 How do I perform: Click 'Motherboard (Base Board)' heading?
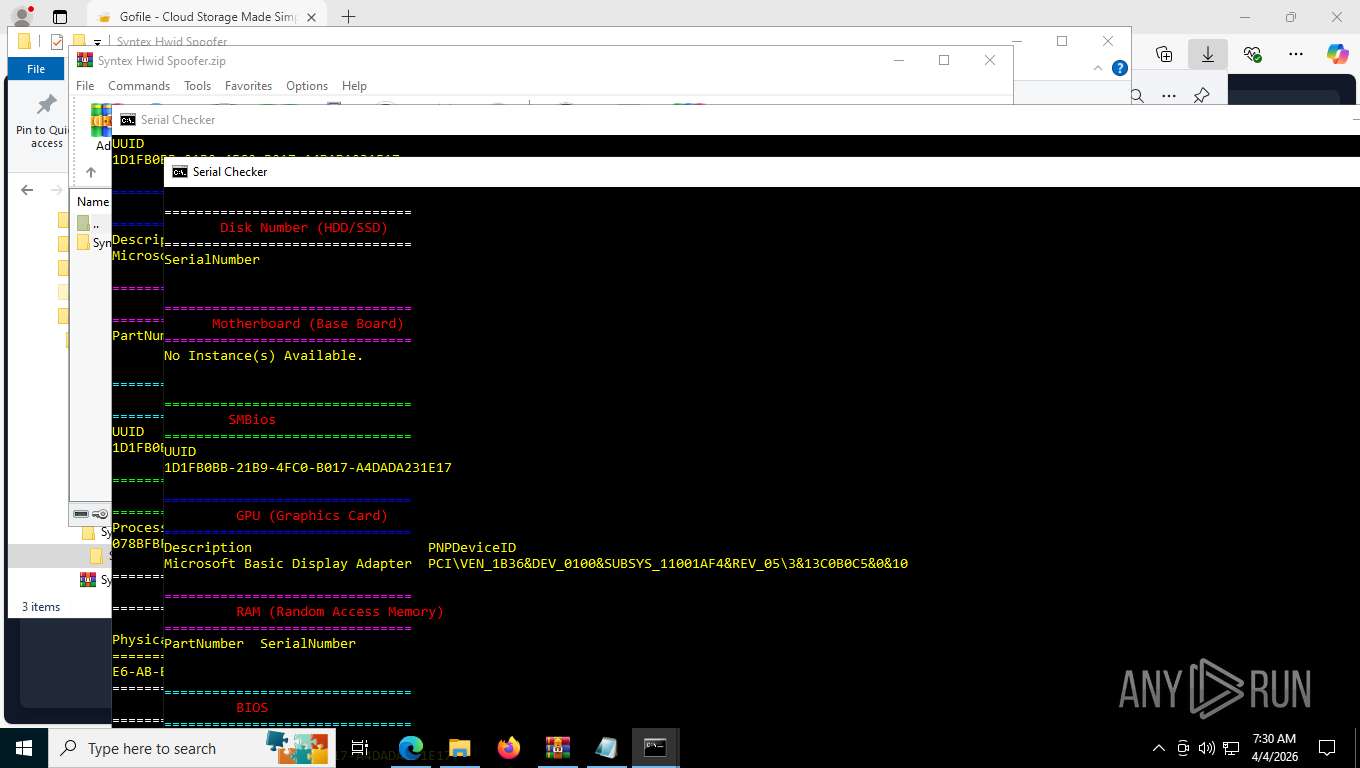[x=308, y=323]
